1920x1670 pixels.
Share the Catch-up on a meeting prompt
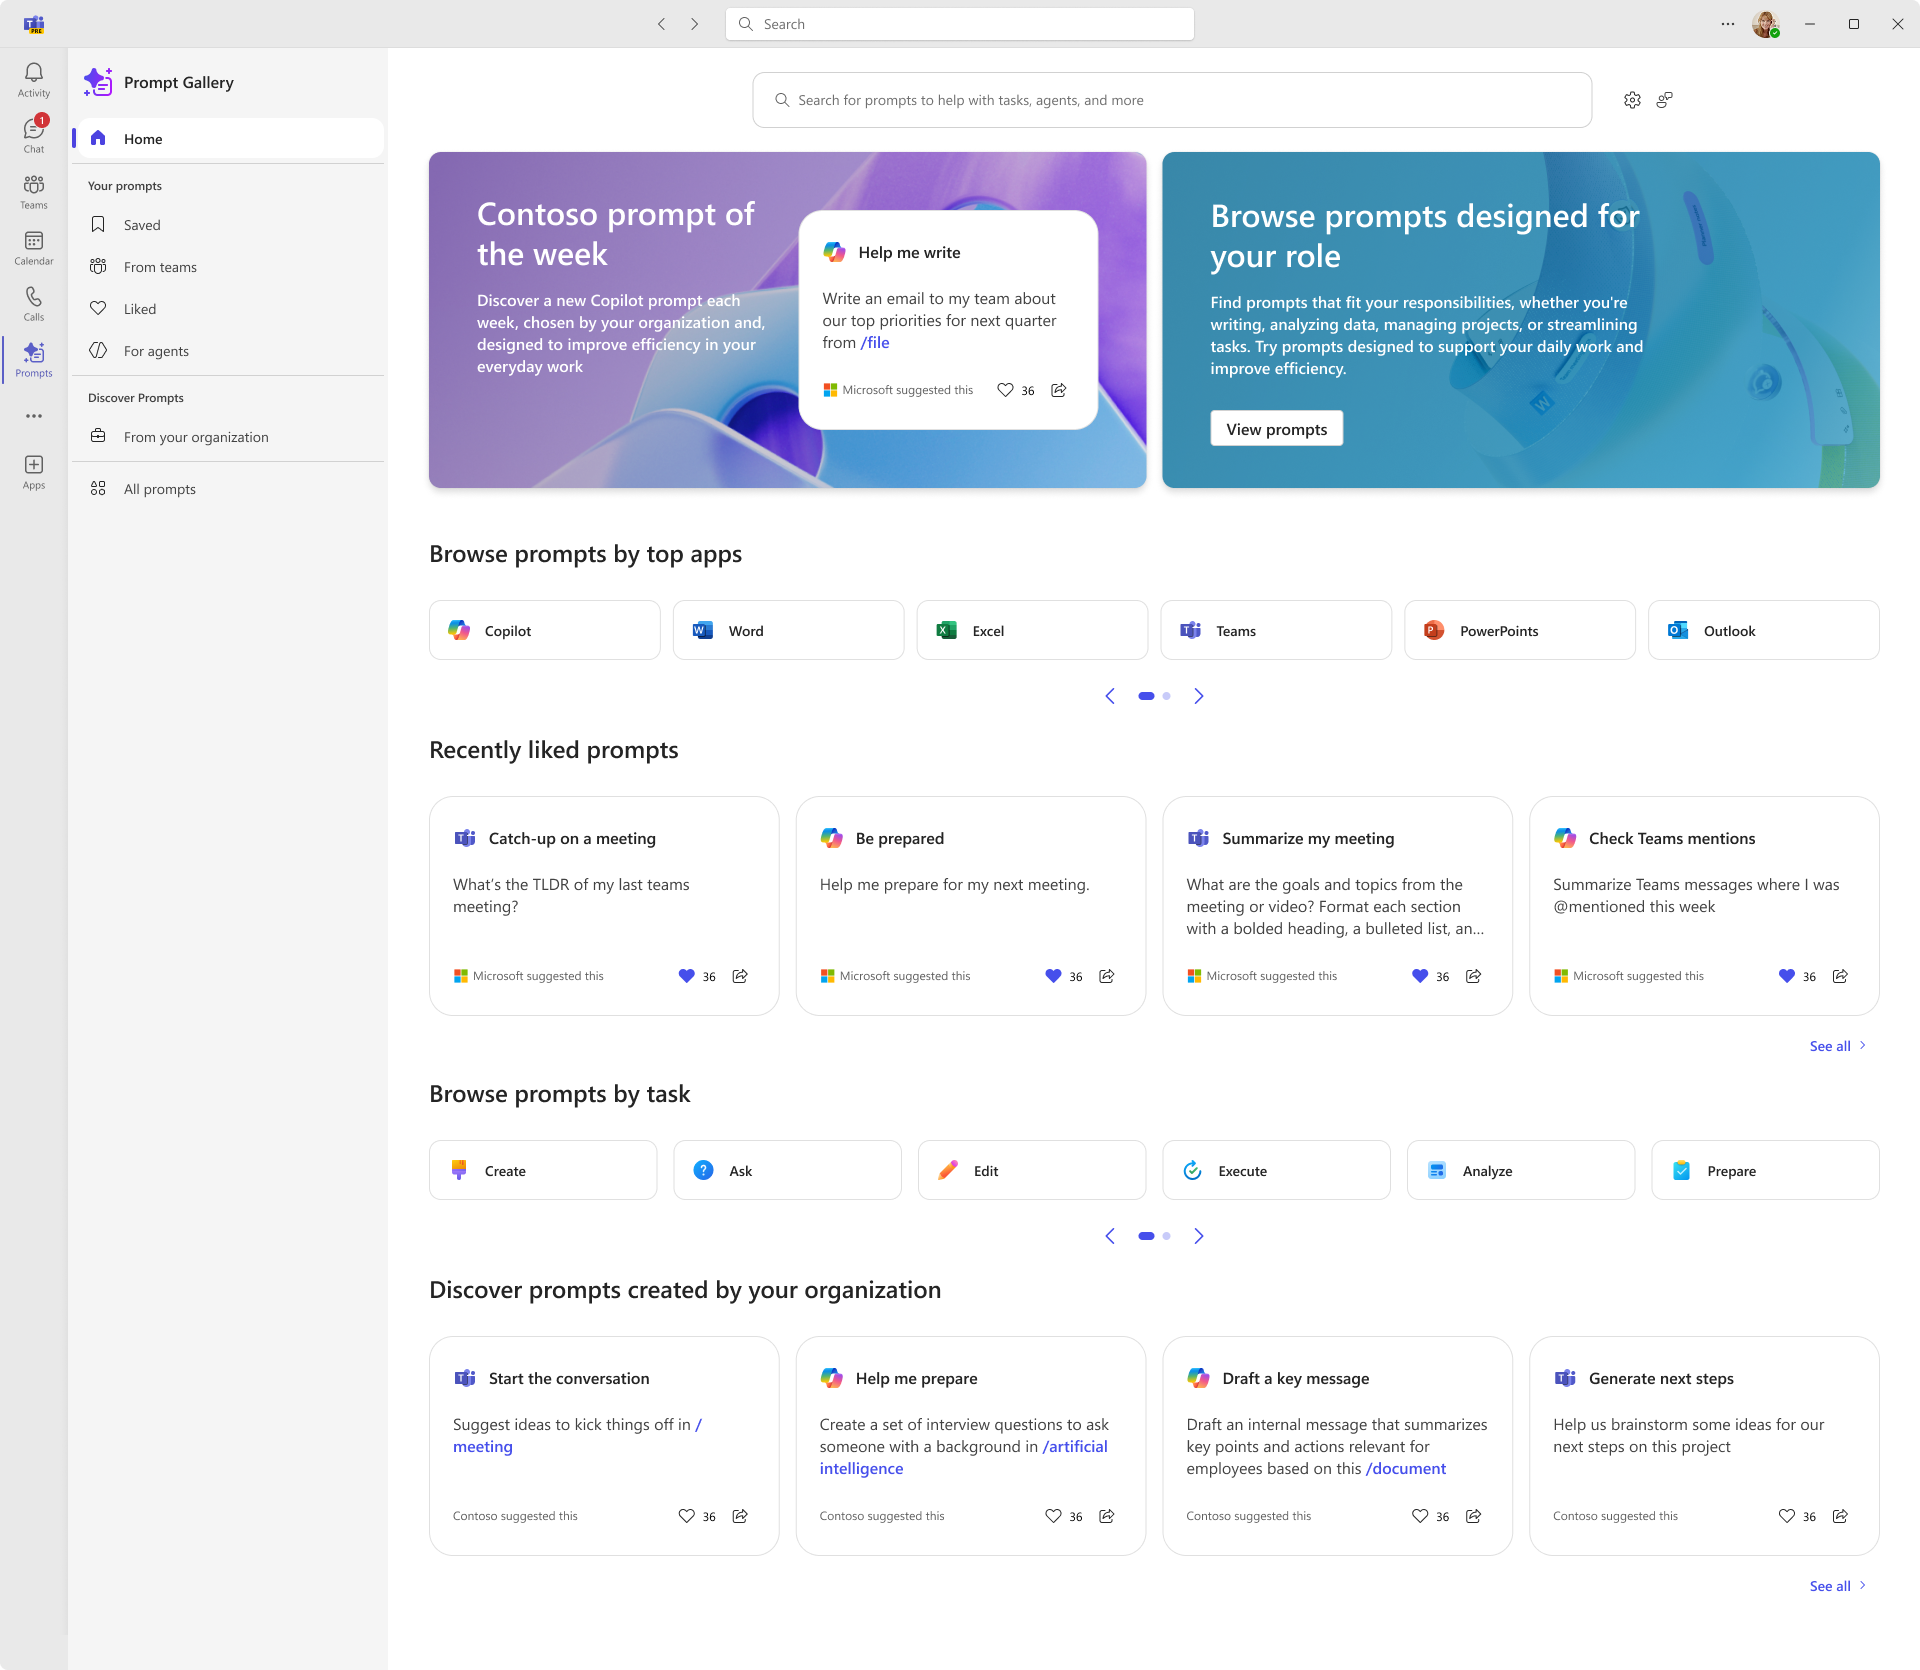click(740, 976)
